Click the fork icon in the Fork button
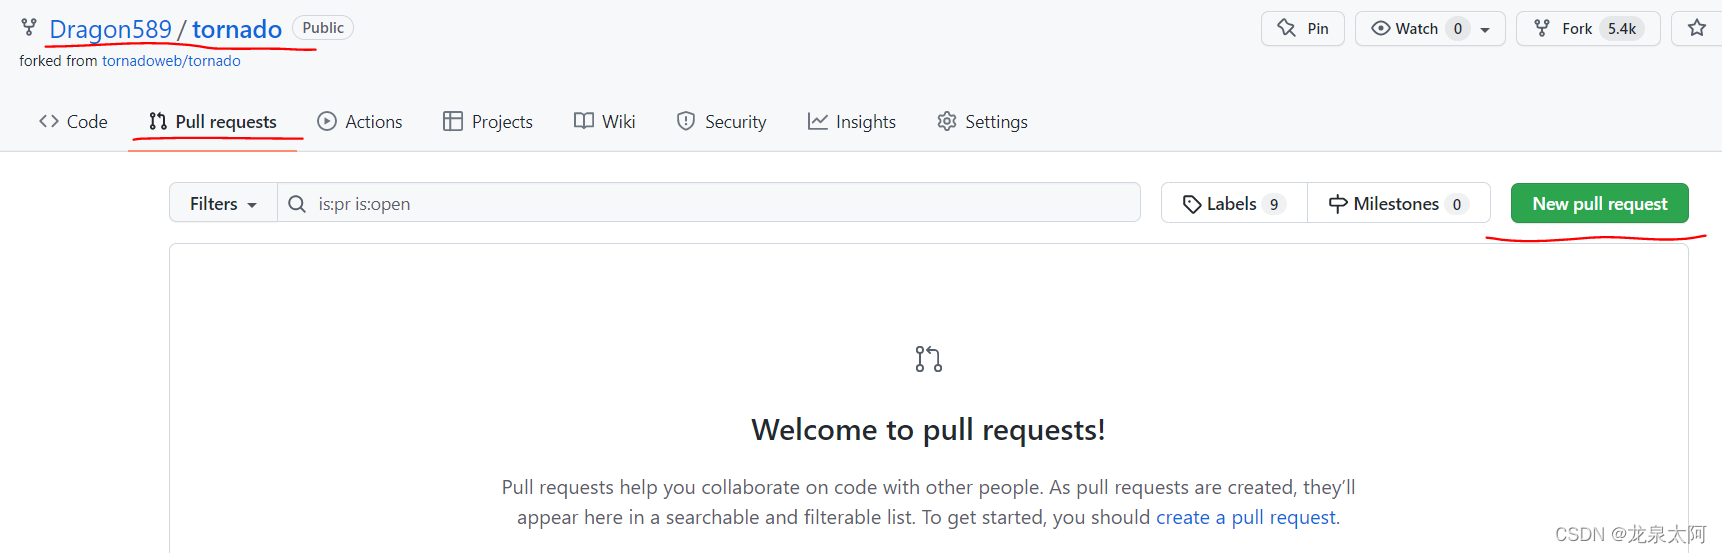Viewport: 1722px width, 553px height. [1543, 28]
